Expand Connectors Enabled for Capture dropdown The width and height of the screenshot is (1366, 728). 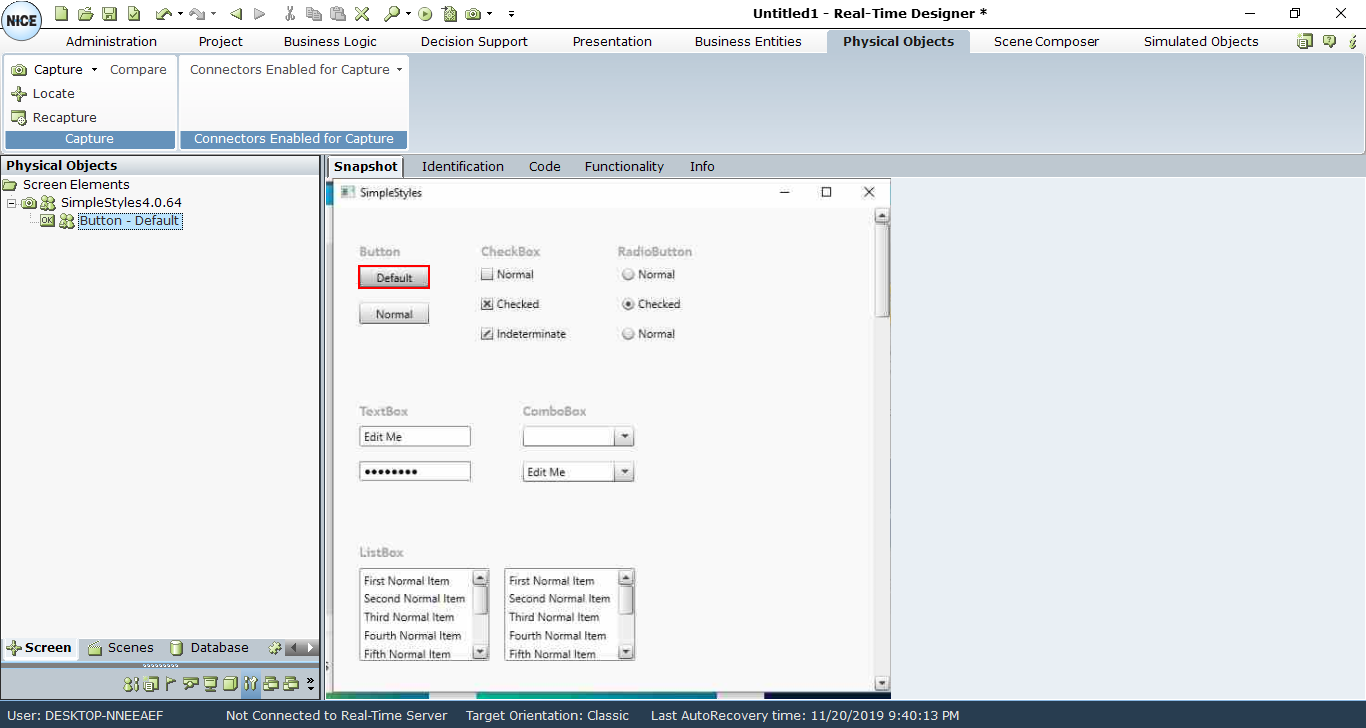(x=399, y=70)
